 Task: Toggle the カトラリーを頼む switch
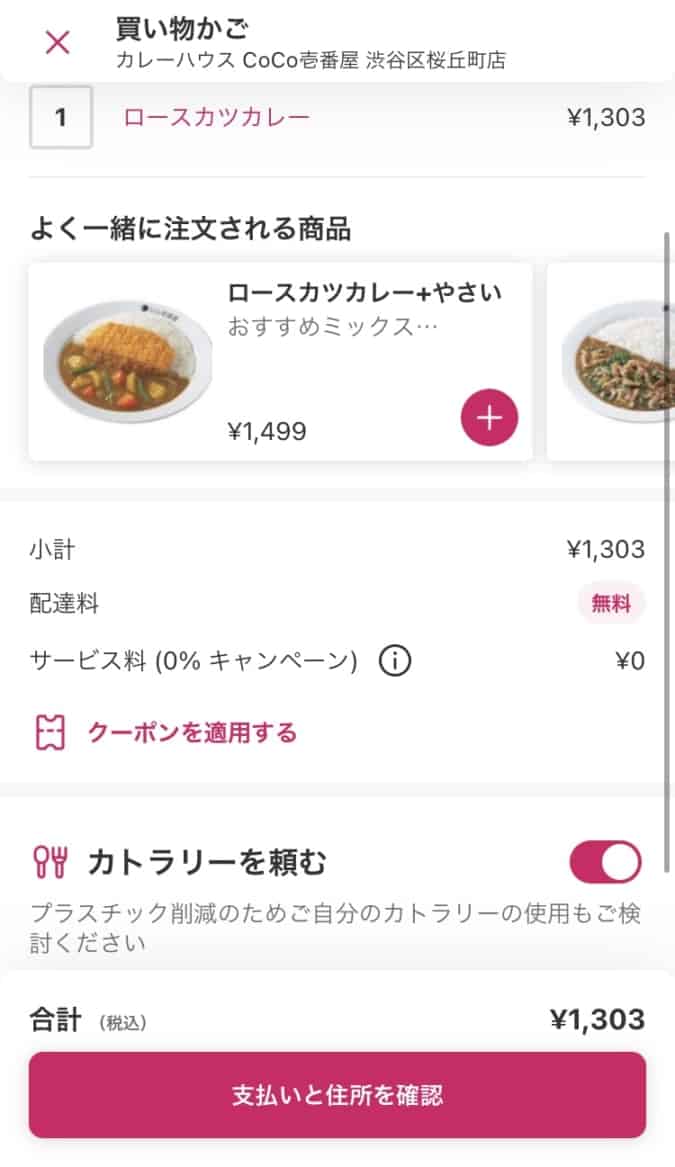[x=606, y=862]
